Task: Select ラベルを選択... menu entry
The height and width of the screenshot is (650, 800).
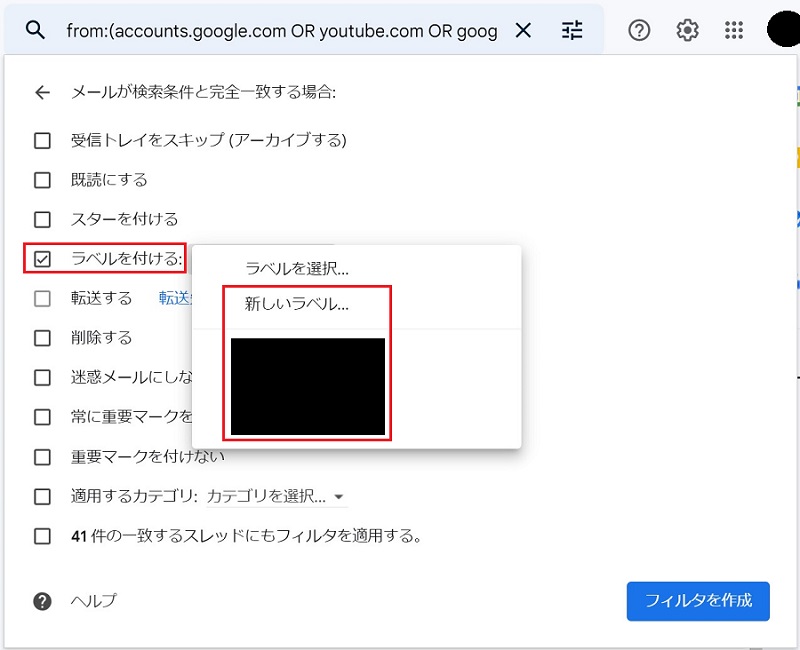Action: coord(297,268)
